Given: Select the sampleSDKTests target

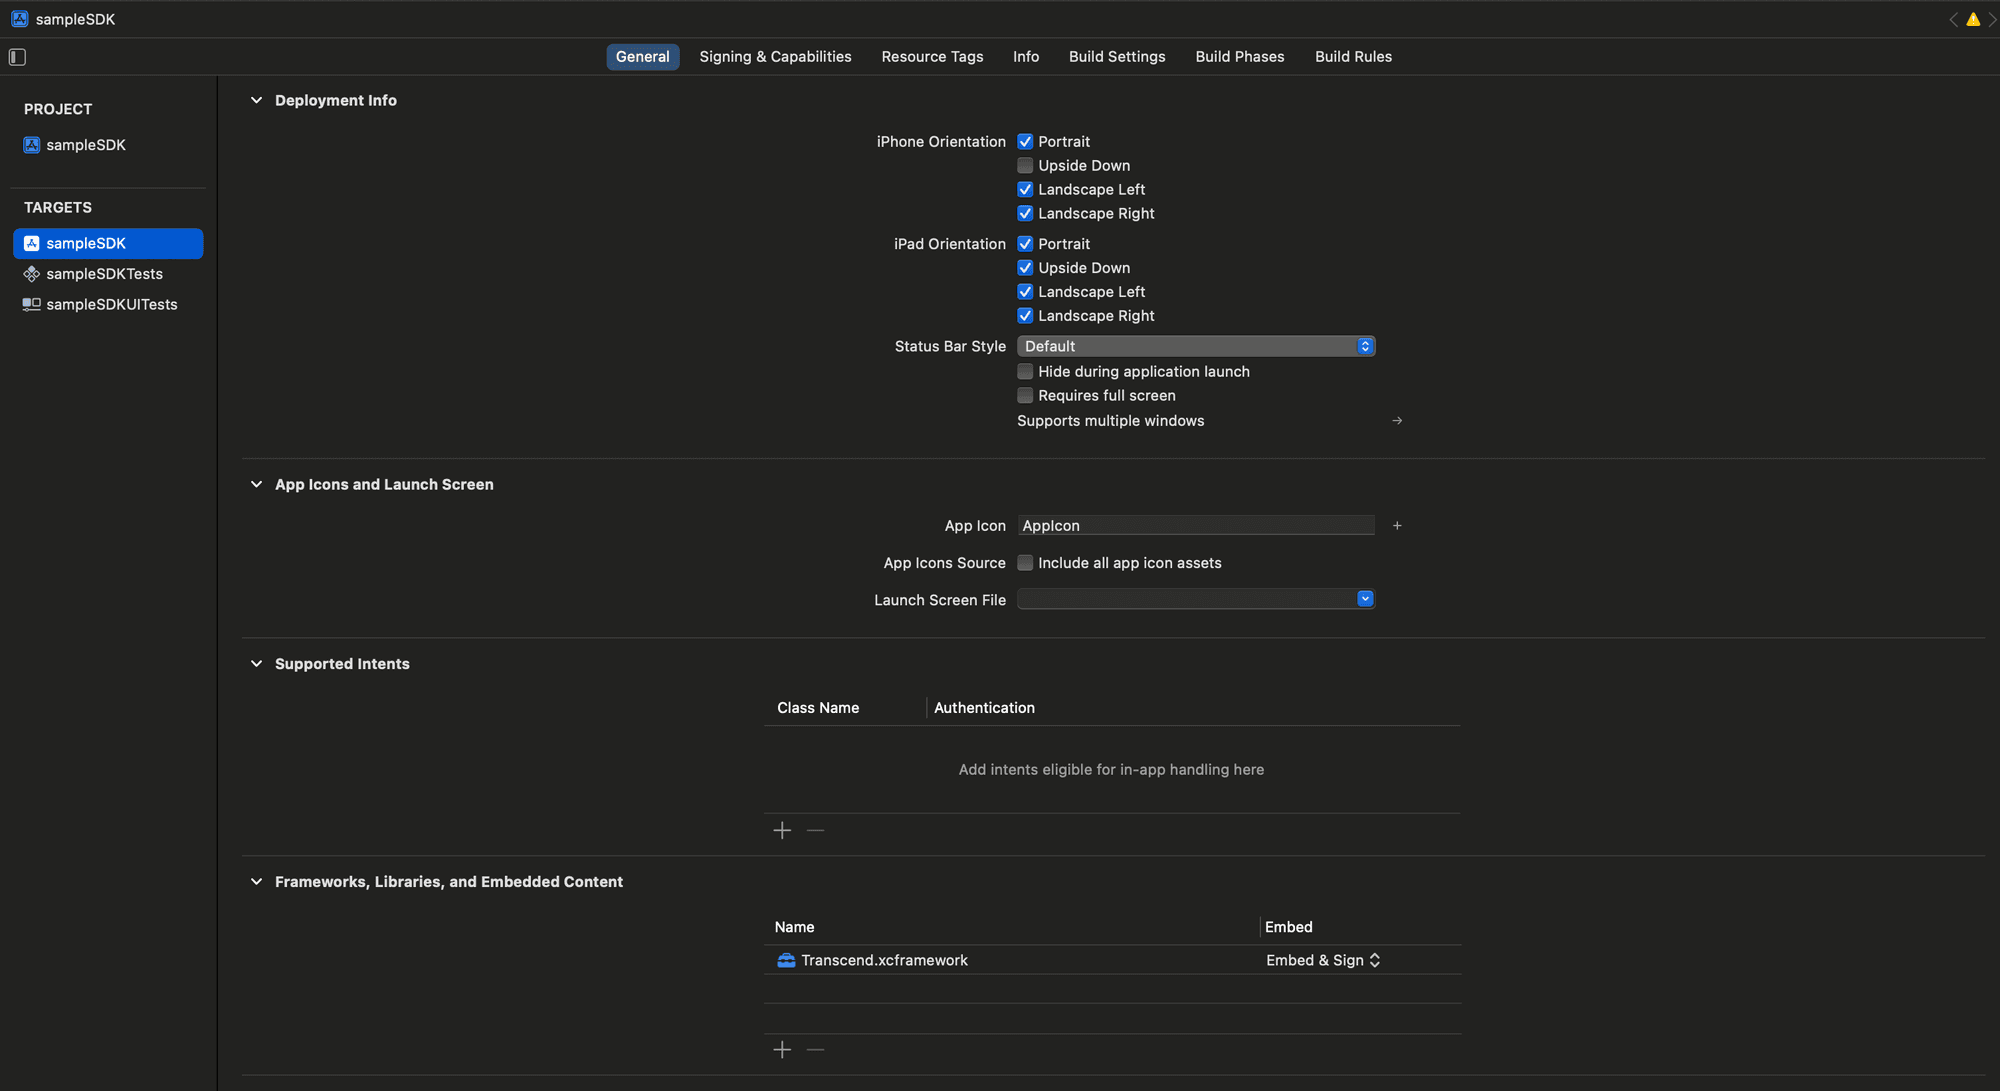Looking at the screenshot, I should (x=104, y=274).
